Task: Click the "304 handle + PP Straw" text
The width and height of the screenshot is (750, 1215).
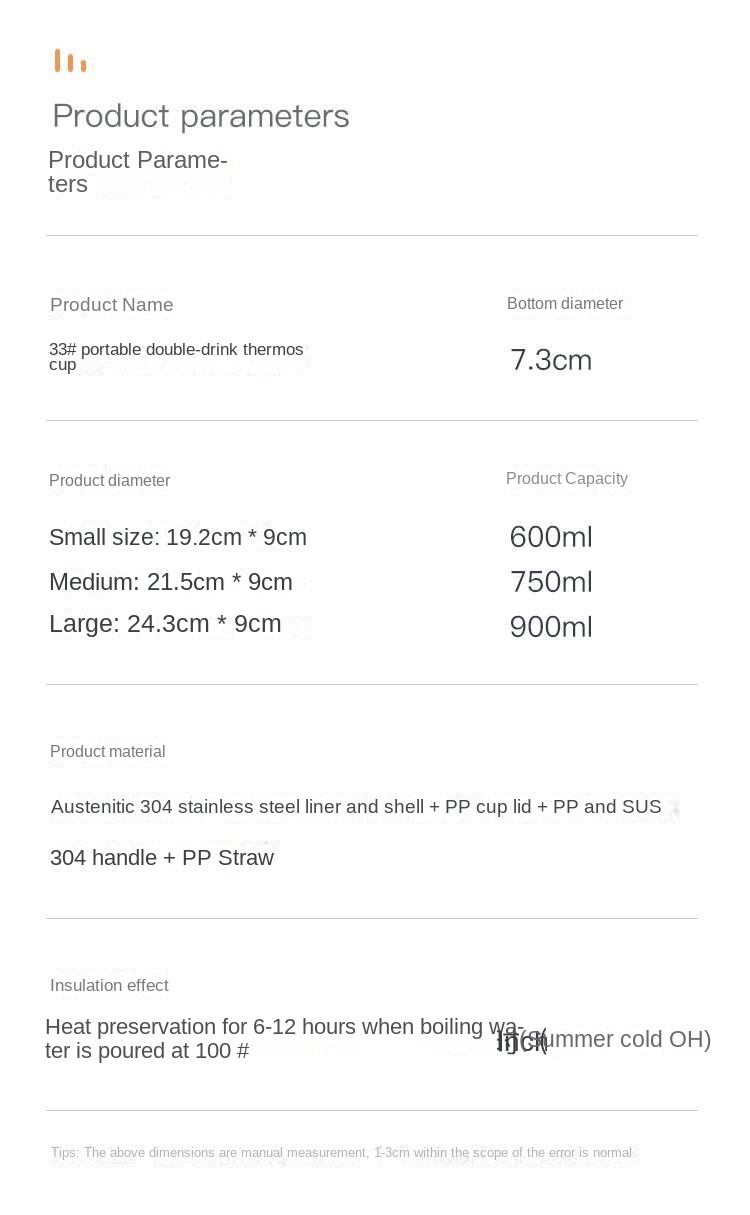Action: (162, 858)
